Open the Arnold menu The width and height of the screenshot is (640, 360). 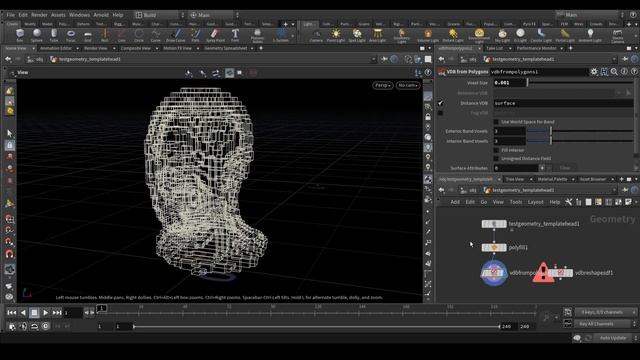[x=101, y=15]
